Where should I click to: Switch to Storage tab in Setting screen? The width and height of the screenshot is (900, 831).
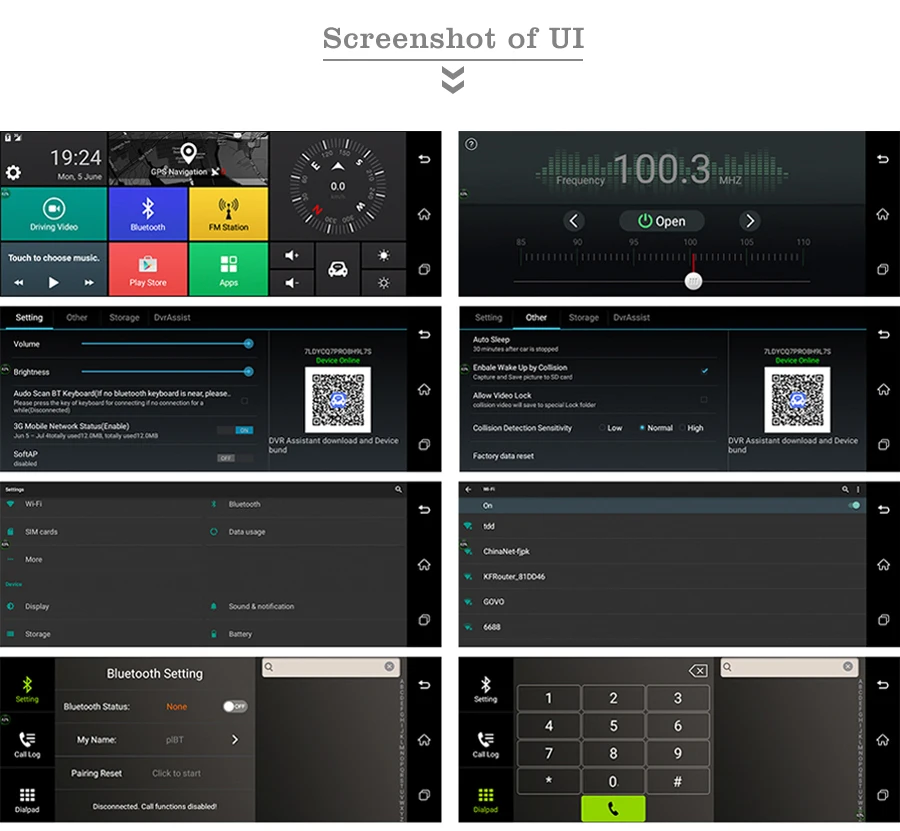[x=125, y=317]
